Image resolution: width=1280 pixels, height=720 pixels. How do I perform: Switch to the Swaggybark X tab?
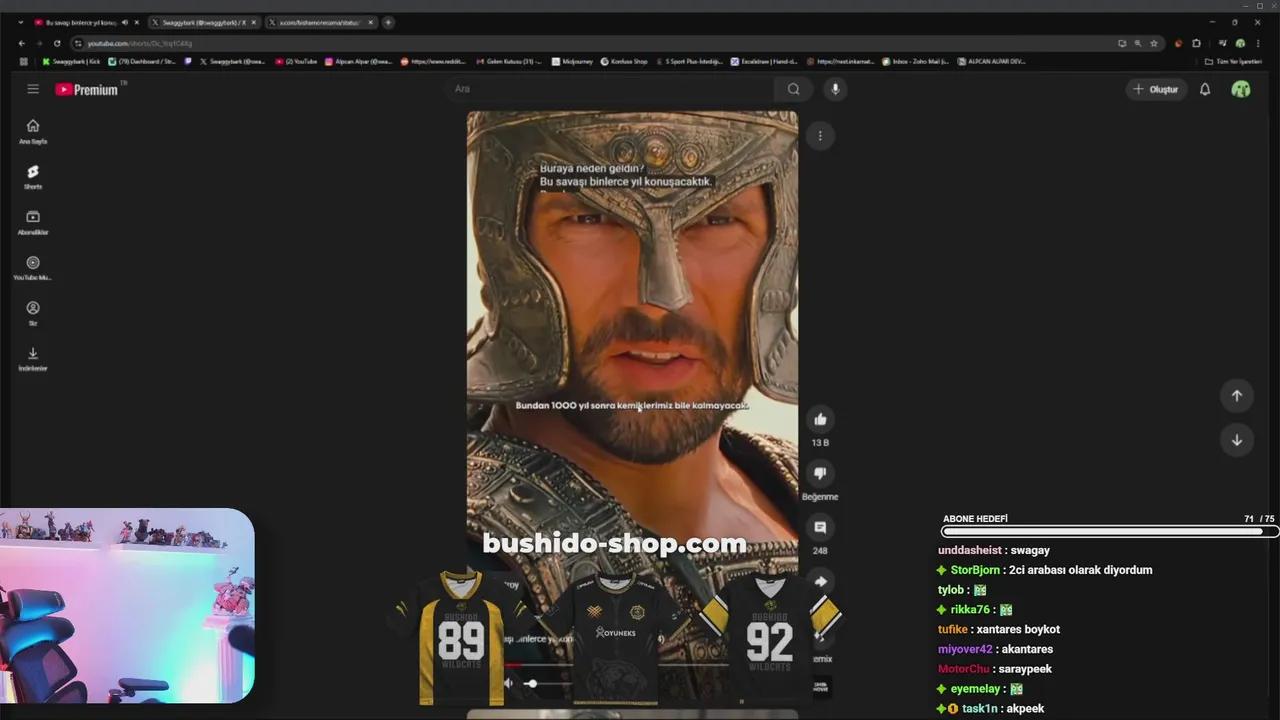point(204,22)
